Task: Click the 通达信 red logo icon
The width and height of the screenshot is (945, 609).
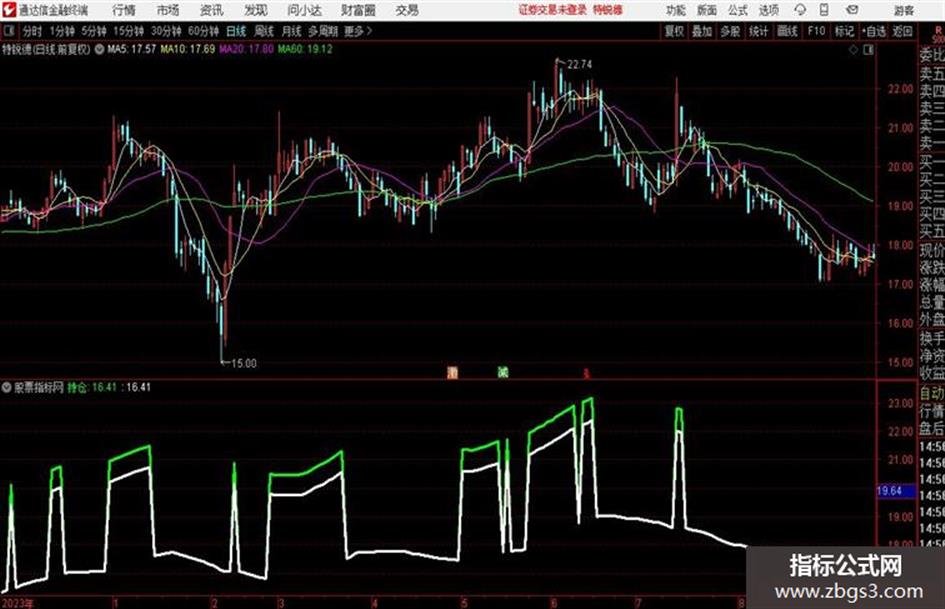Action: [10, 10]
